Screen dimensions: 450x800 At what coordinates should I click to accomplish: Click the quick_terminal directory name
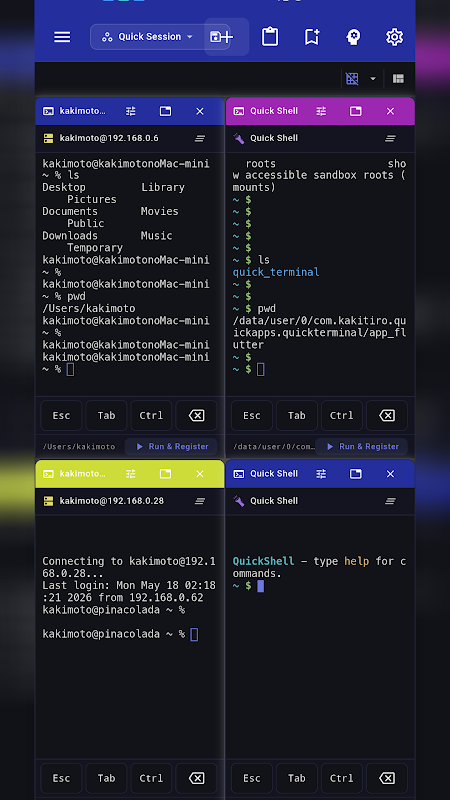(x=276, y=272)
